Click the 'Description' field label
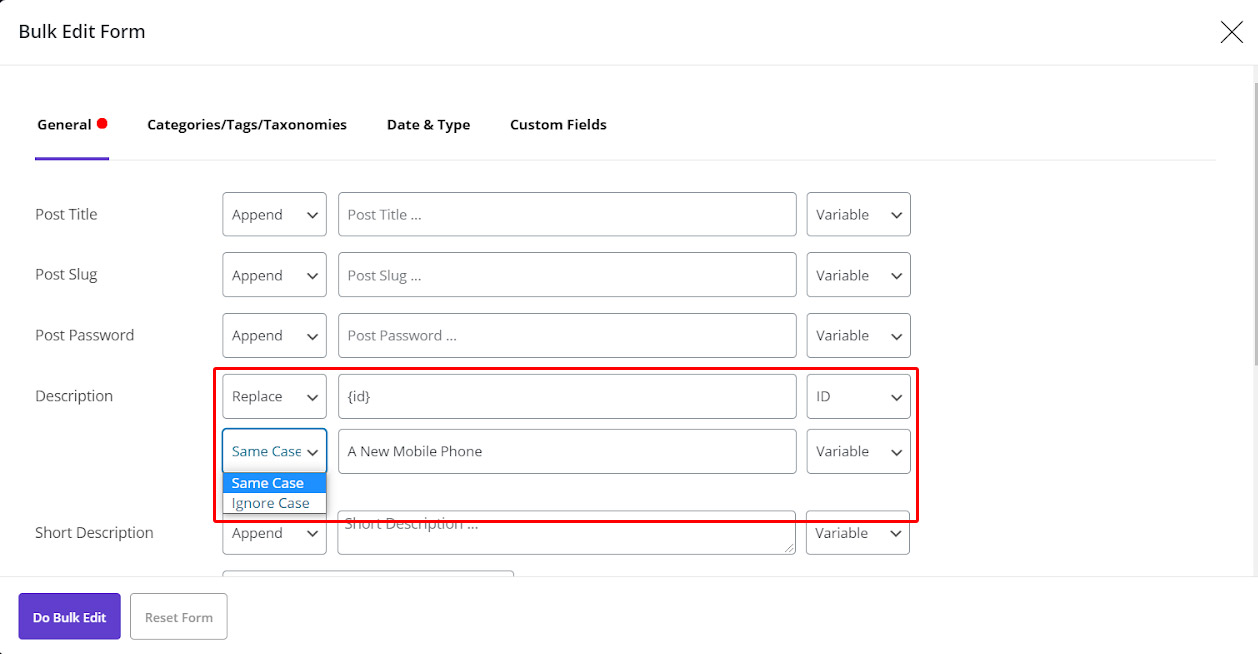The width and height of the screenshot is (1258, 654). pyautogui.click(x=74, y=396)
